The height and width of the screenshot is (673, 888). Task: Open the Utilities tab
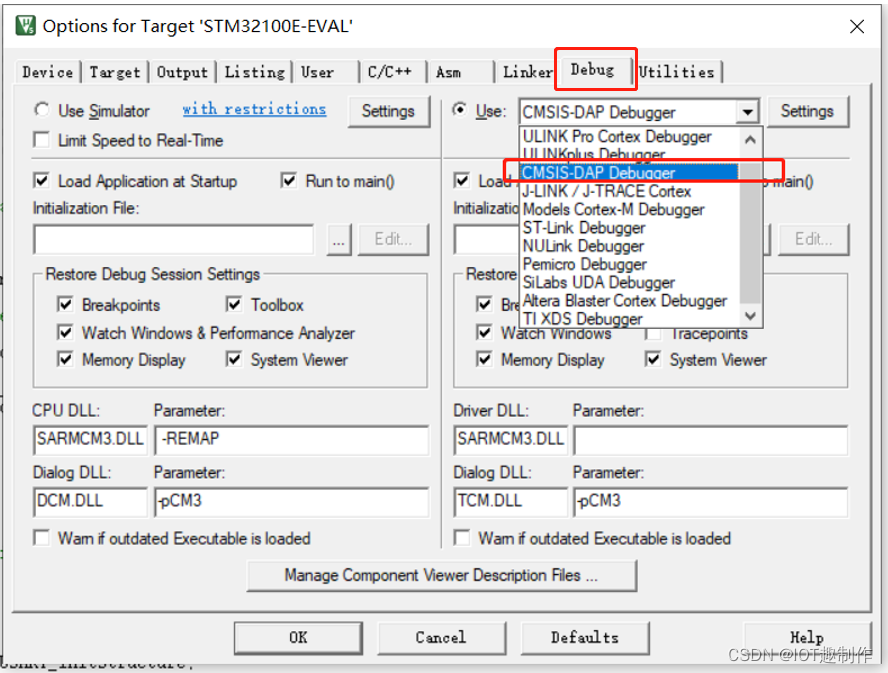(676, 73)
